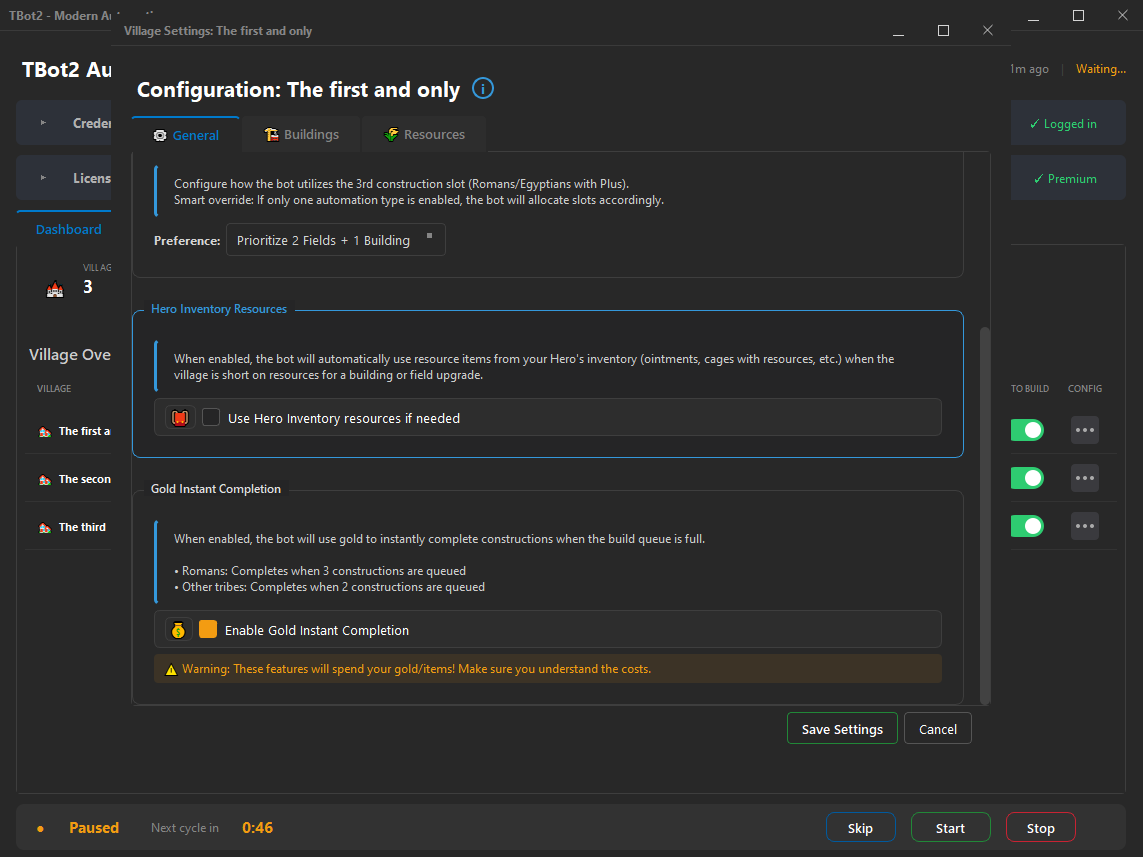Click the blue info icon beside Configuration title
This screenshot has height=857, width=1143.
[x=482, y=89]
